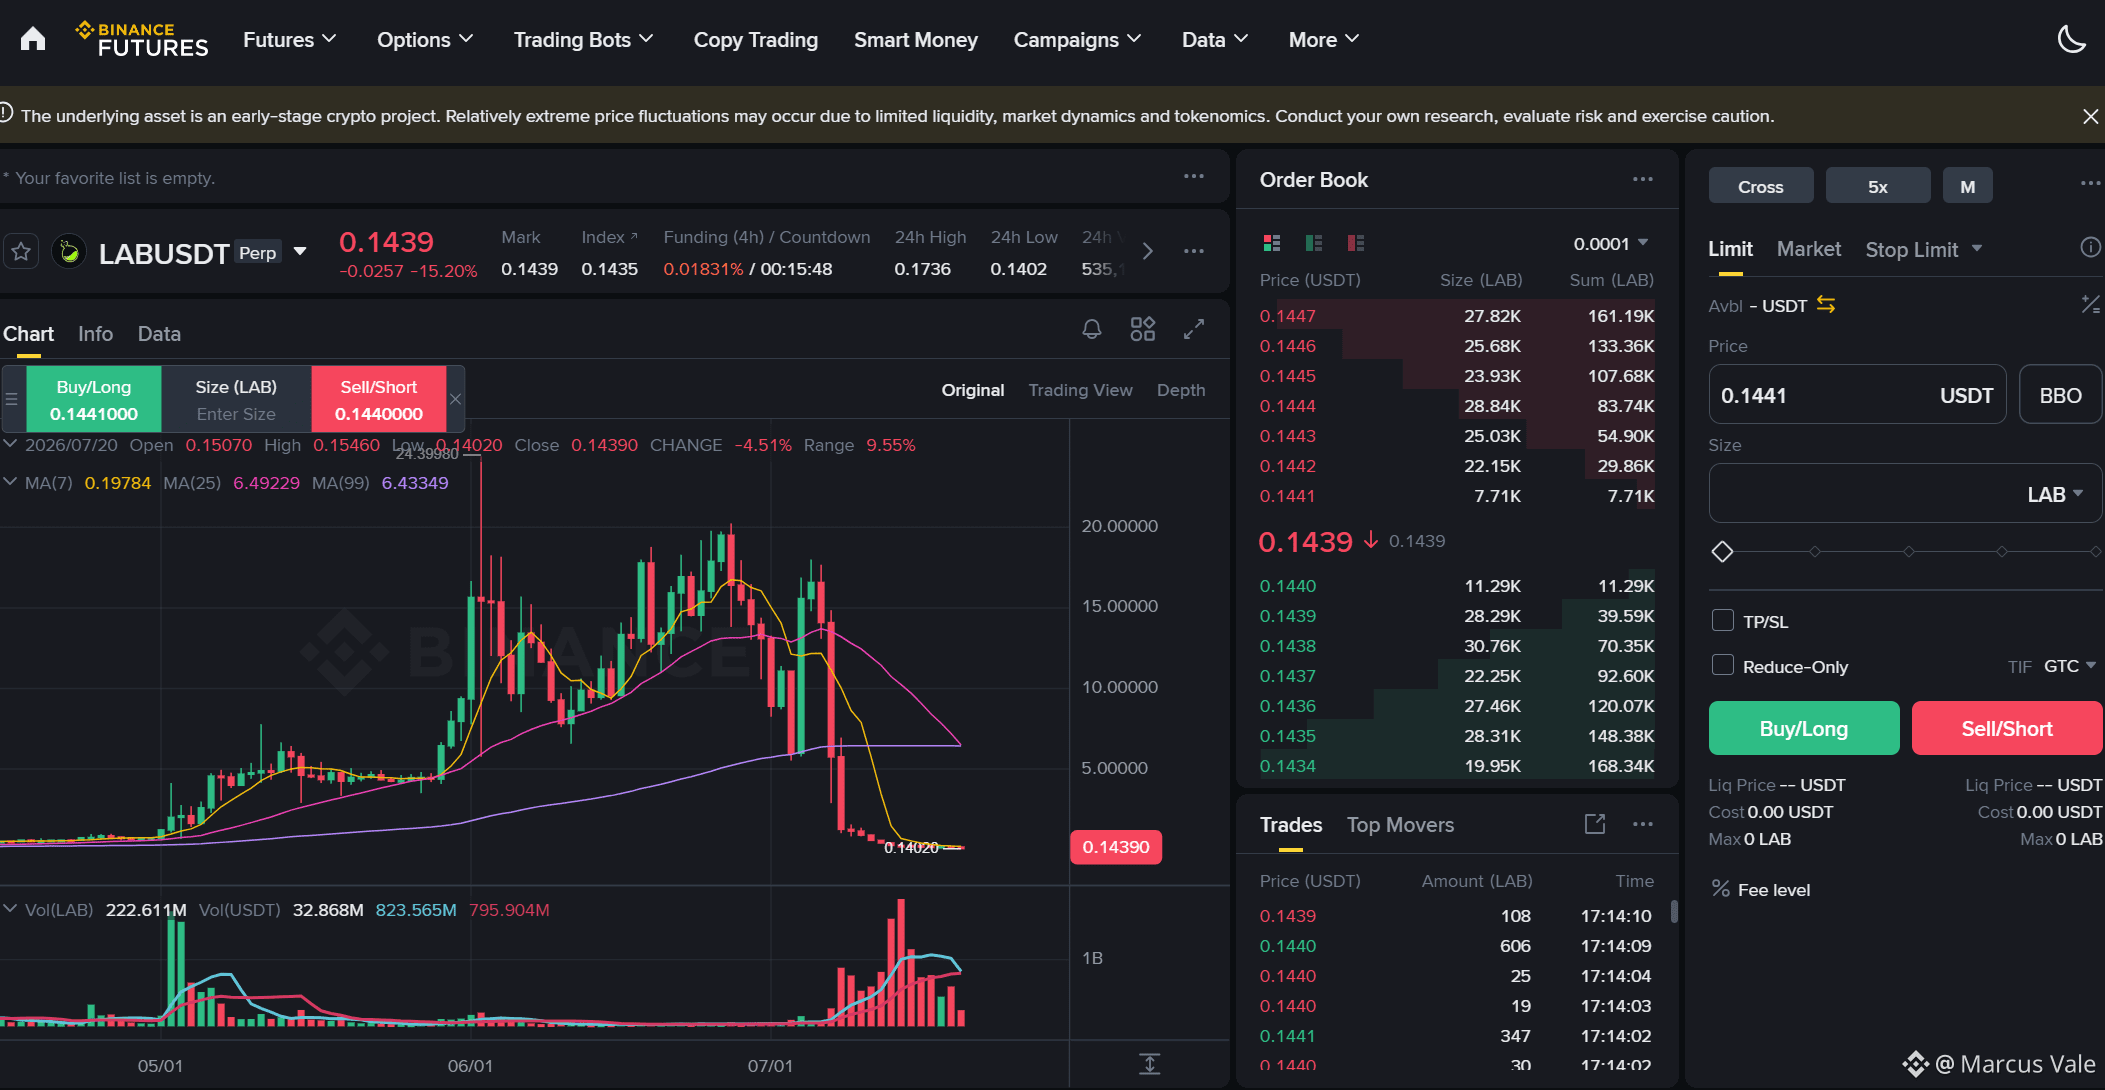Expand the chart to fullscreen
Screen dimensions: 2105x1090
pos(1194,329)
